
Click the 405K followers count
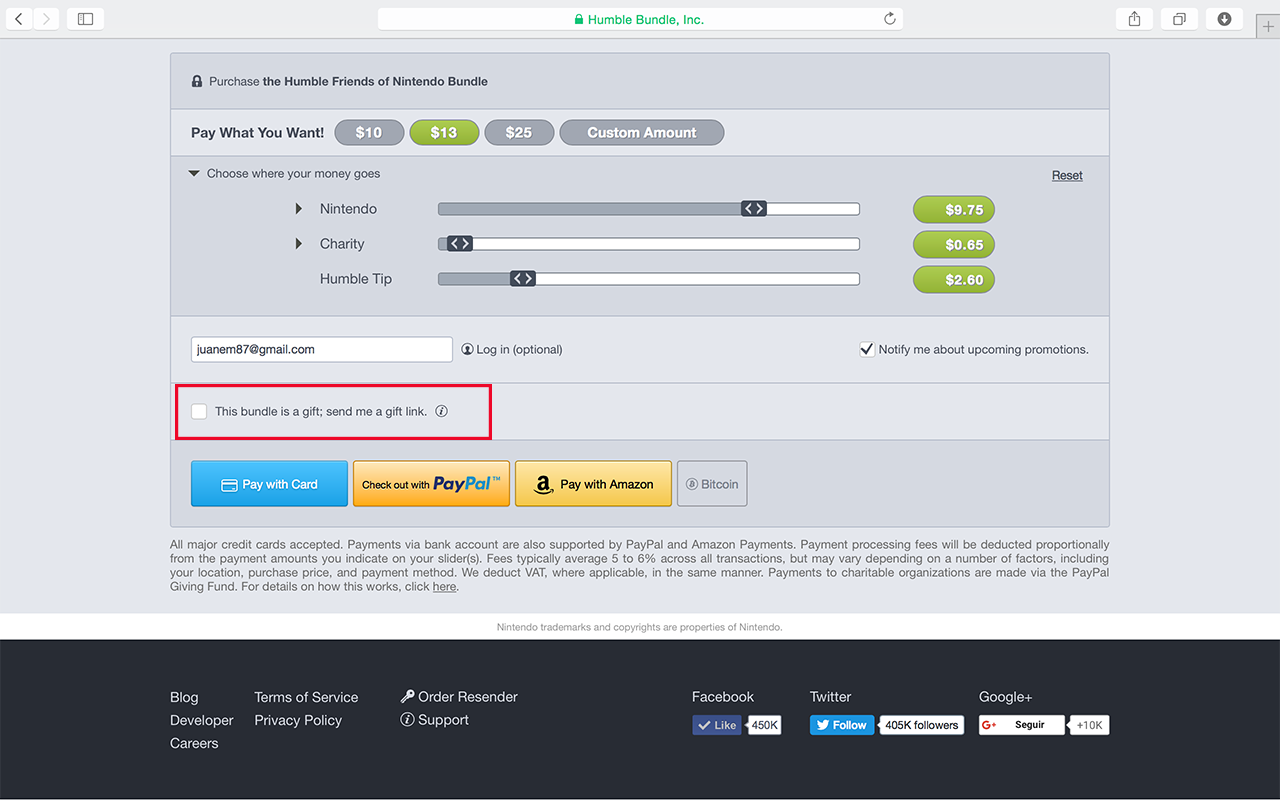tap(921, 725)
